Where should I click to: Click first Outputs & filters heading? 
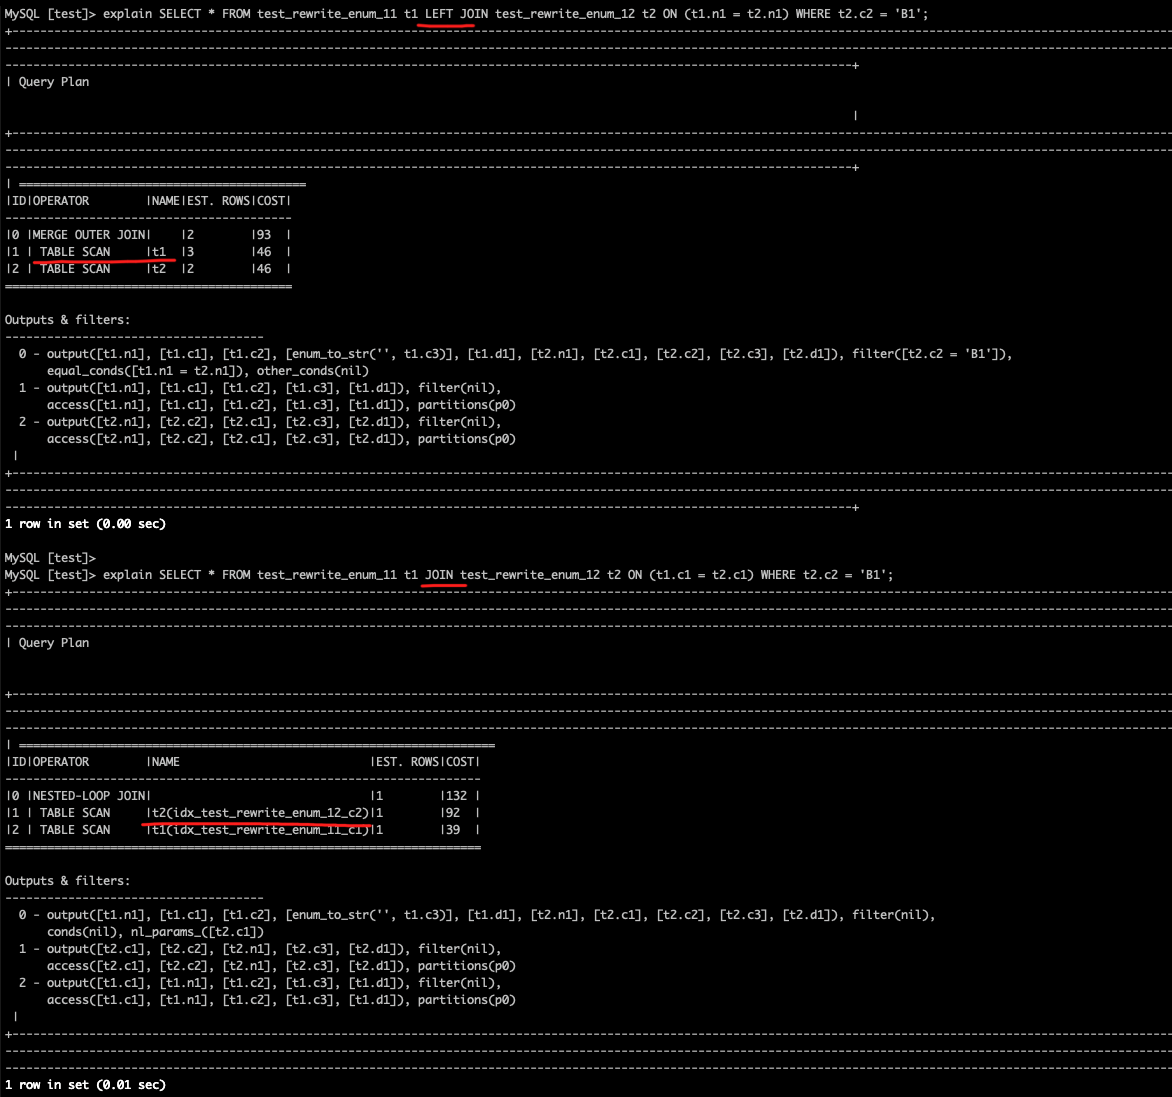[67, 320]
